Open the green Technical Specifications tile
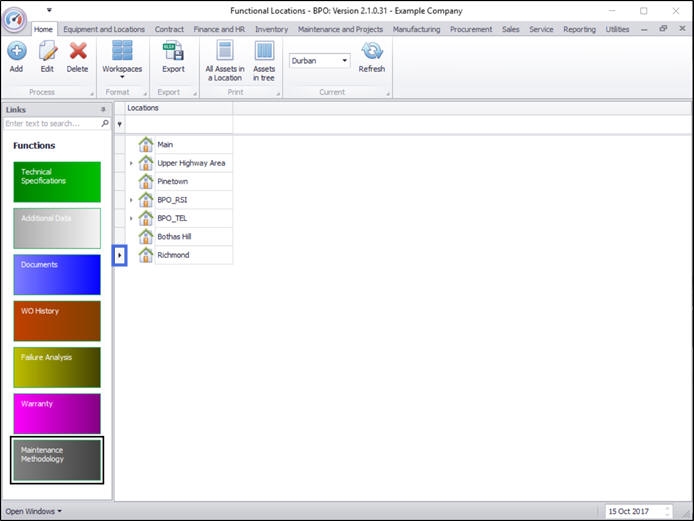This screenshot has height=521, width=694. 57,182
